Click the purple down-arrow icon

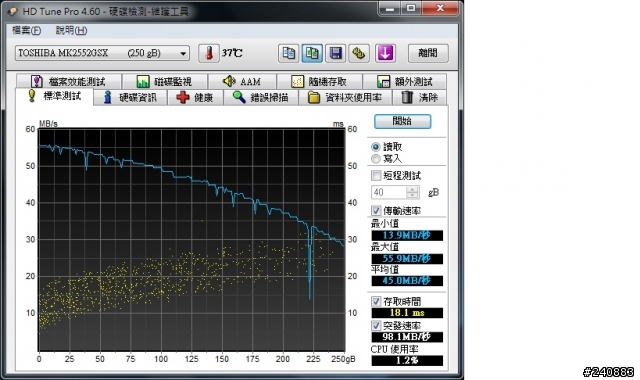[x=385, y=53]
